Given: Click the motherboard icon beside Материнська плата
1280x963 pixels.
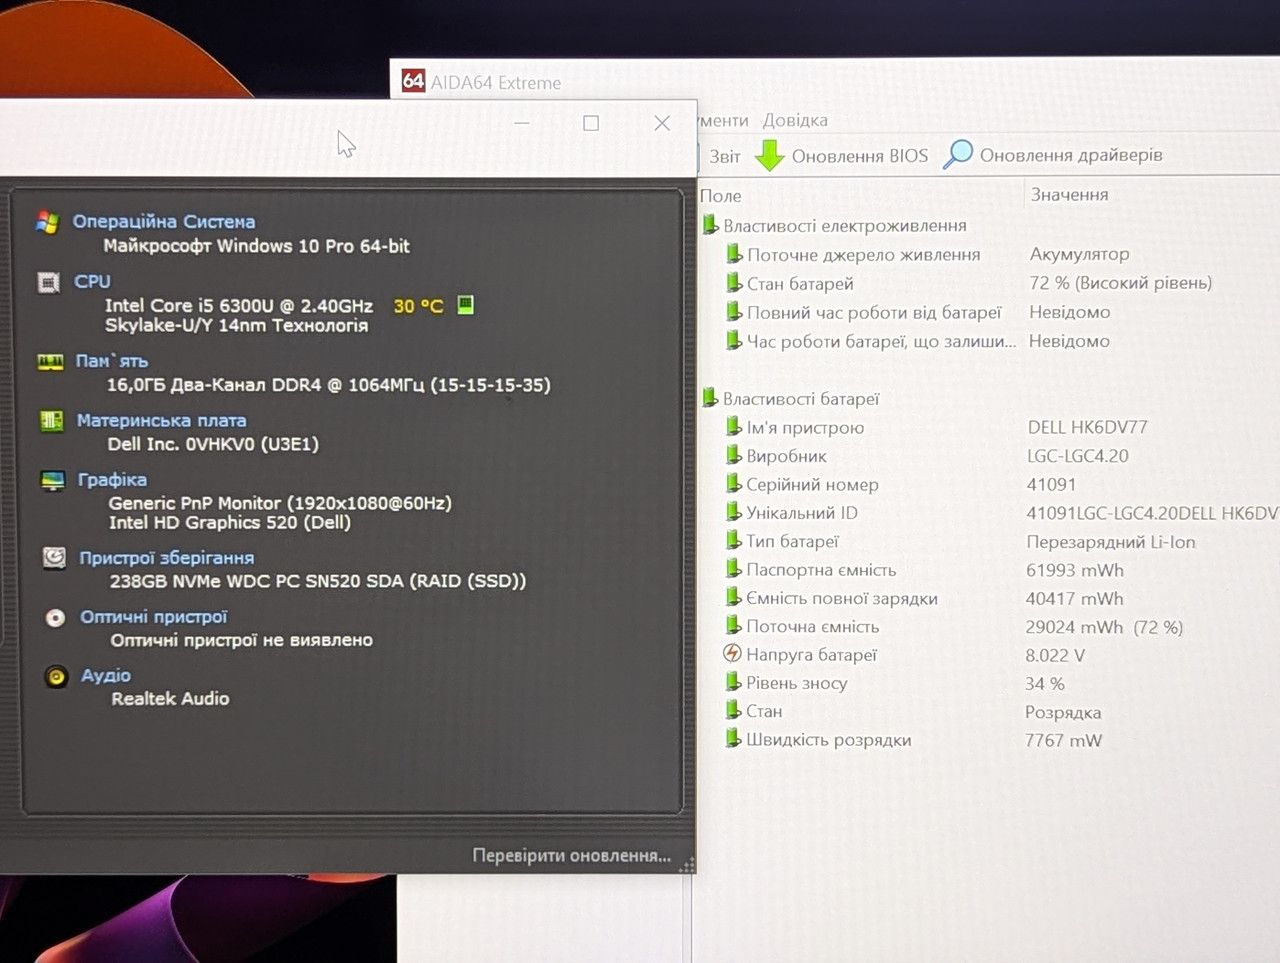Looking at the screenshot, I should [x=51, y=421].
